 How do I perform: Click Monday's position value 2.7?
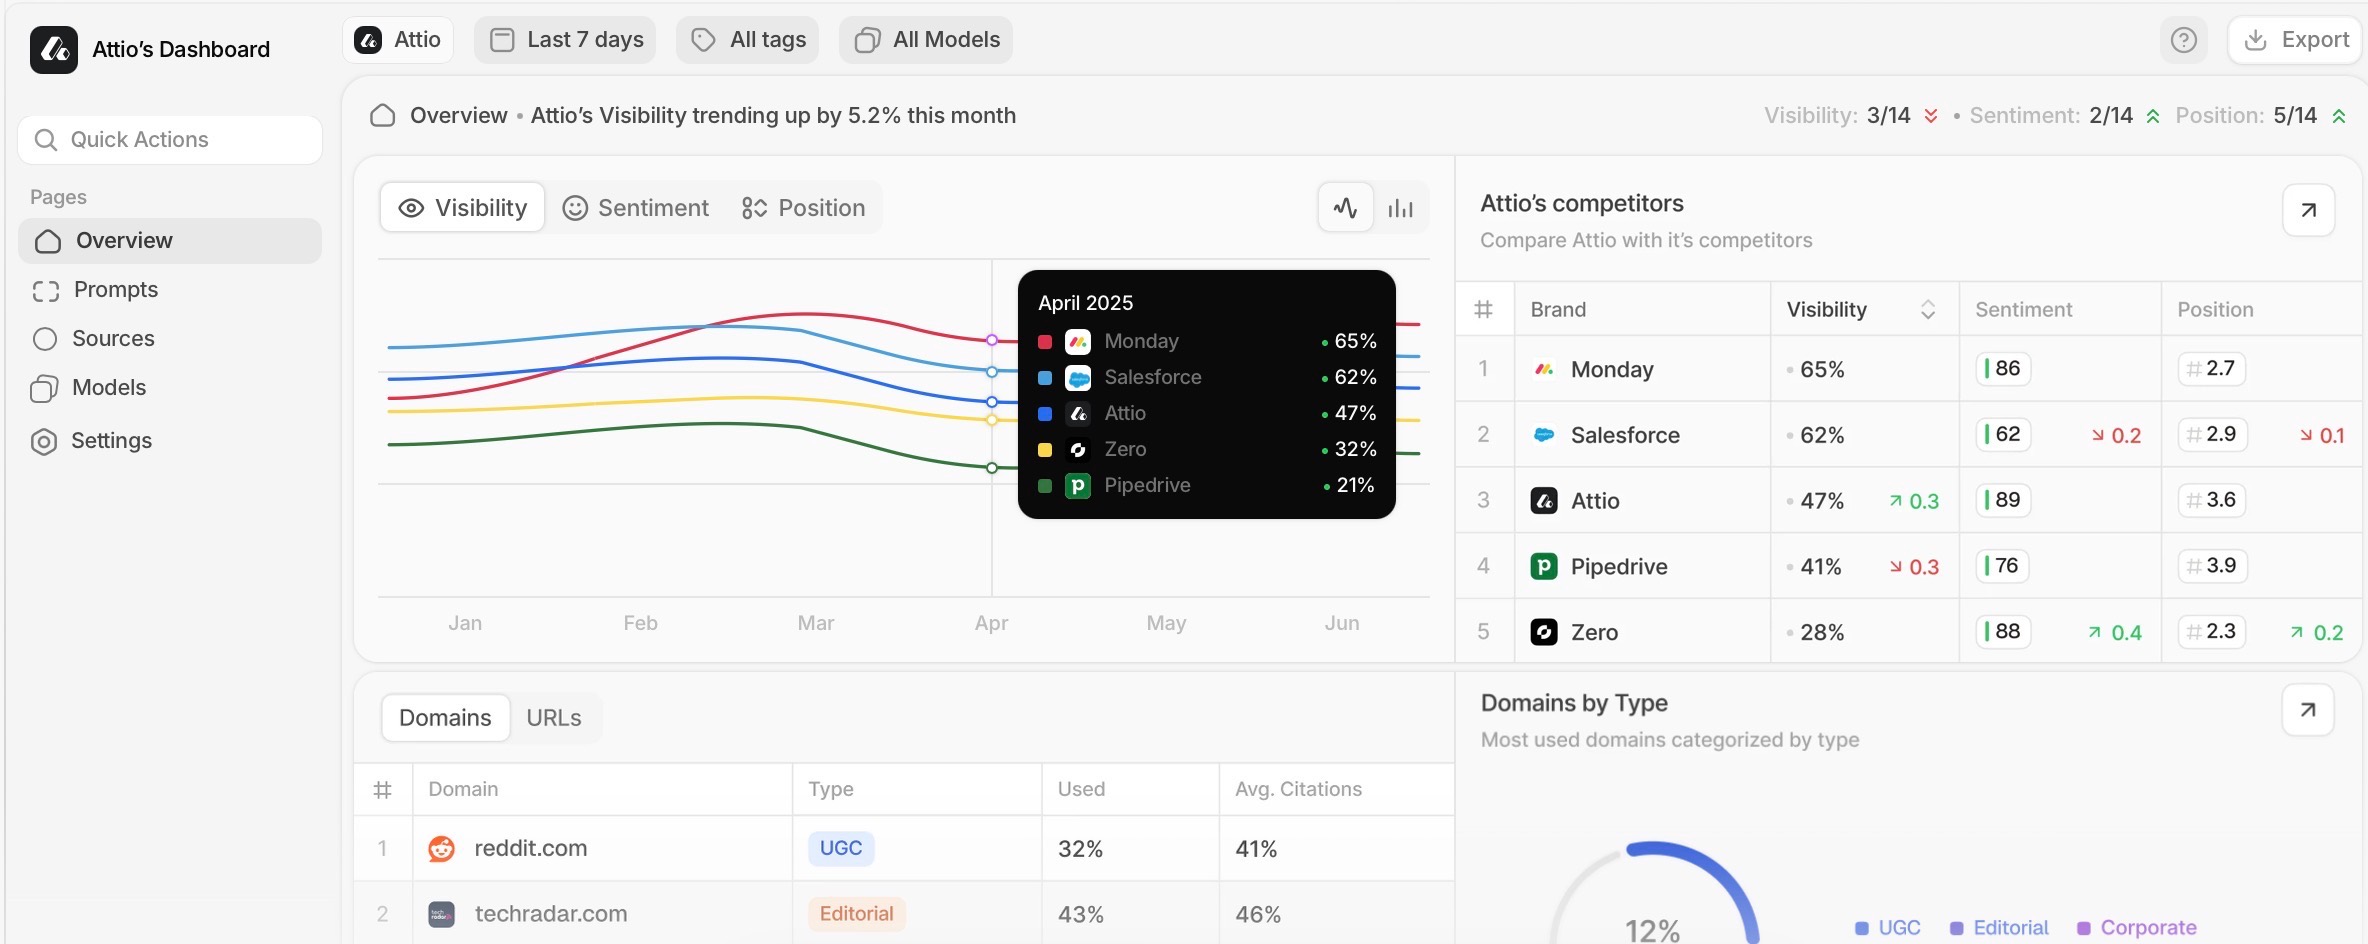(x=2212, y=369)
